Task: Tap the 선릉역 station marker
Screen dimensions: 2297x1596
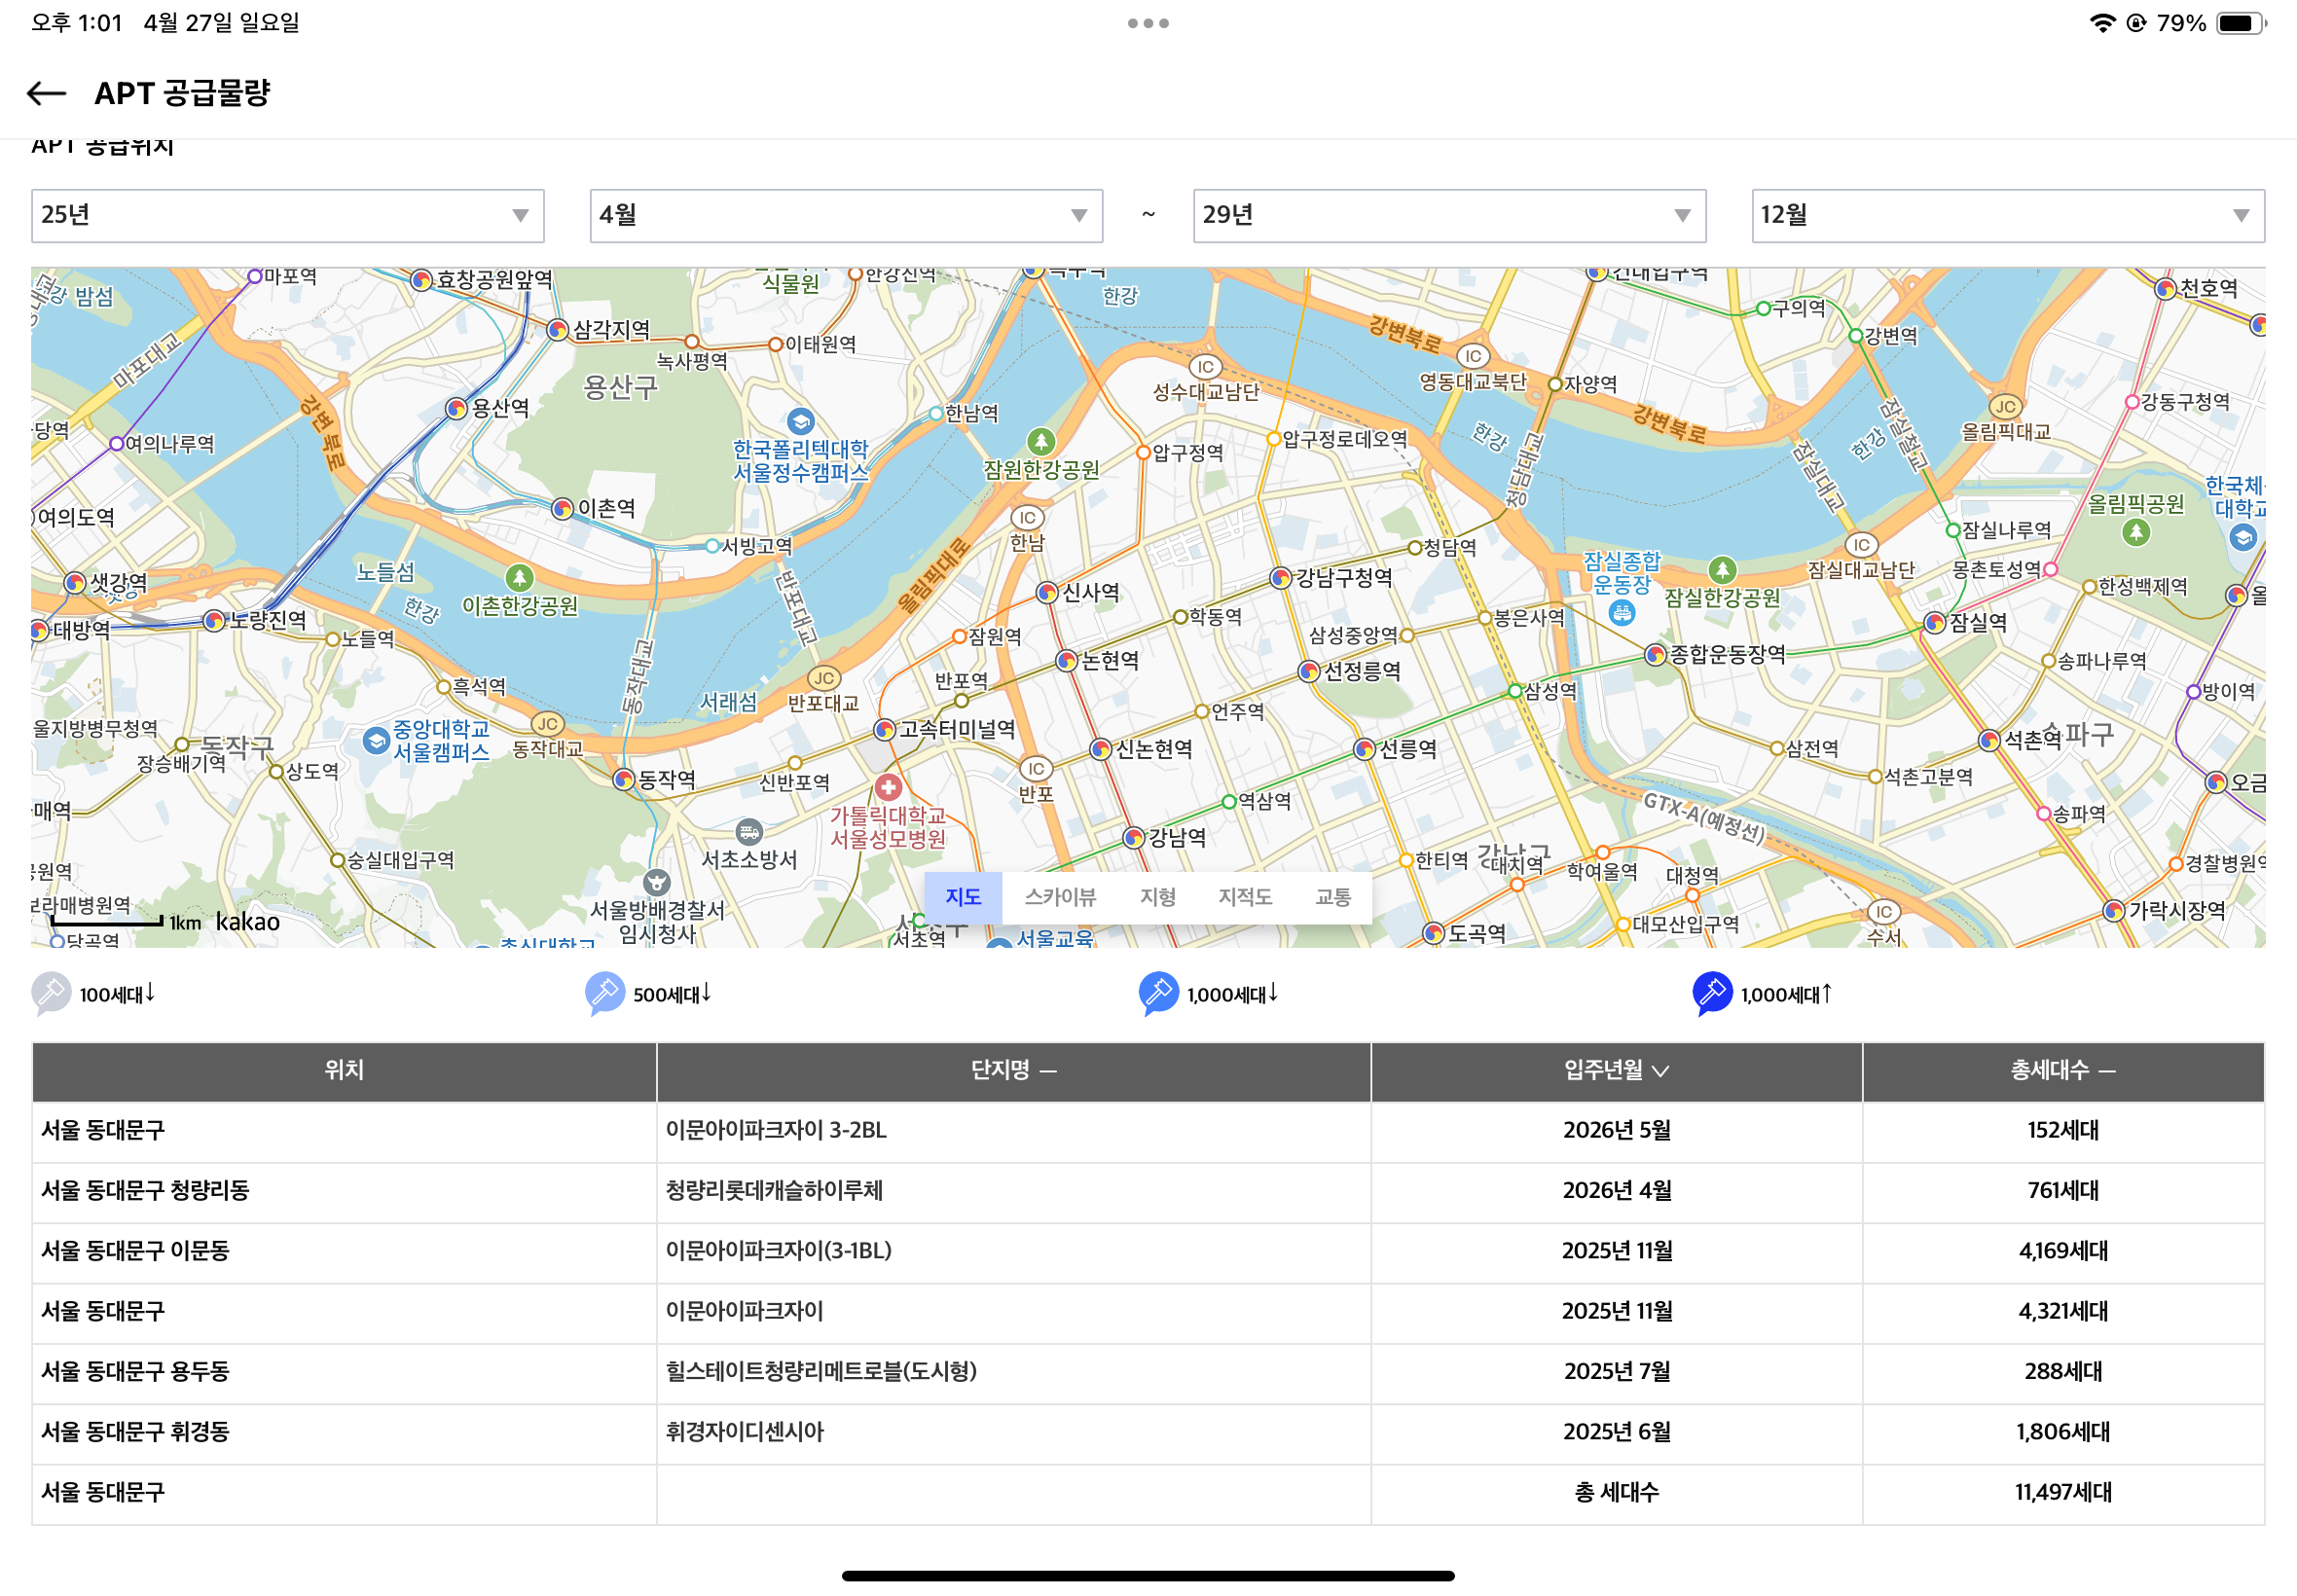Action: 1364,749
